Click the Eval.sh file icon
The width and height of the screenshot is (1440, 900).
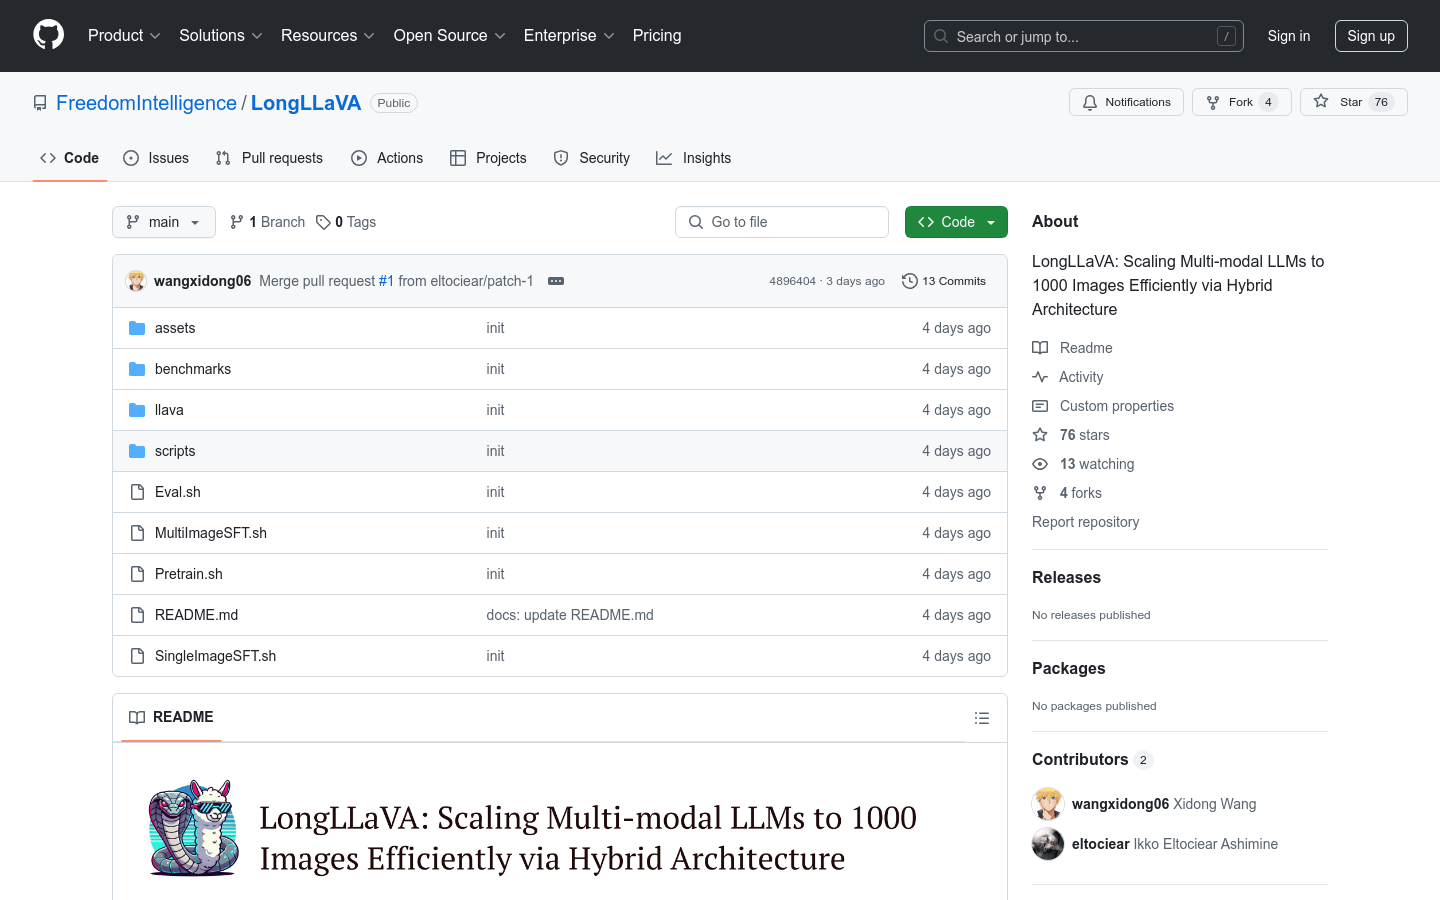pyautogui.click(x=137, y=492)
